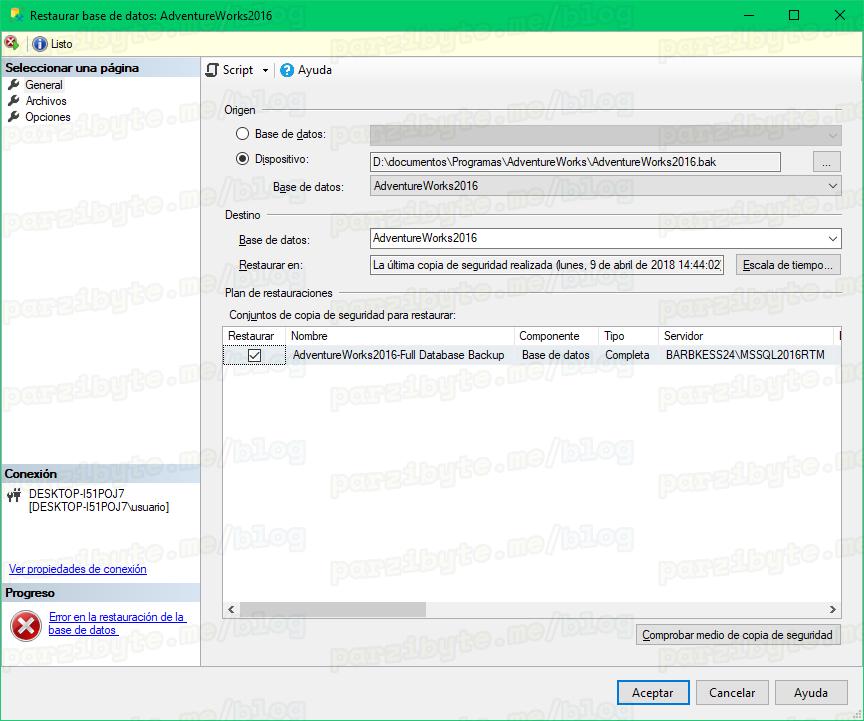Select the Dispositivo radio button
The image size is (864, 721).
pos(242,159)
